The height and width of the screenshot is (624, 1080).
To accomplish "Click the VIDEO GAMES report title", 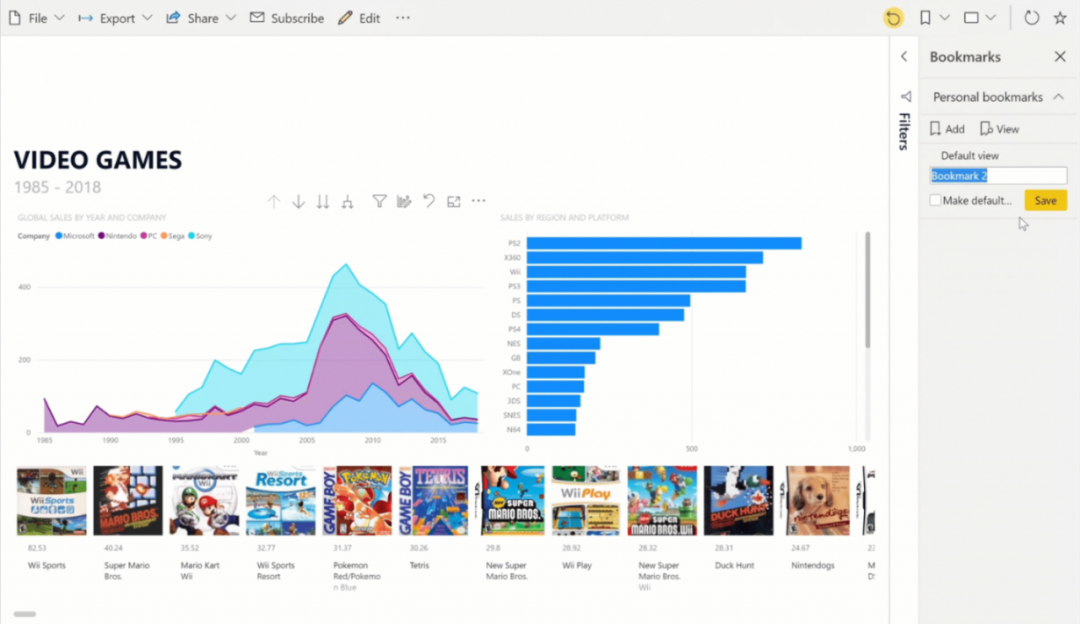I will point(98,160).
